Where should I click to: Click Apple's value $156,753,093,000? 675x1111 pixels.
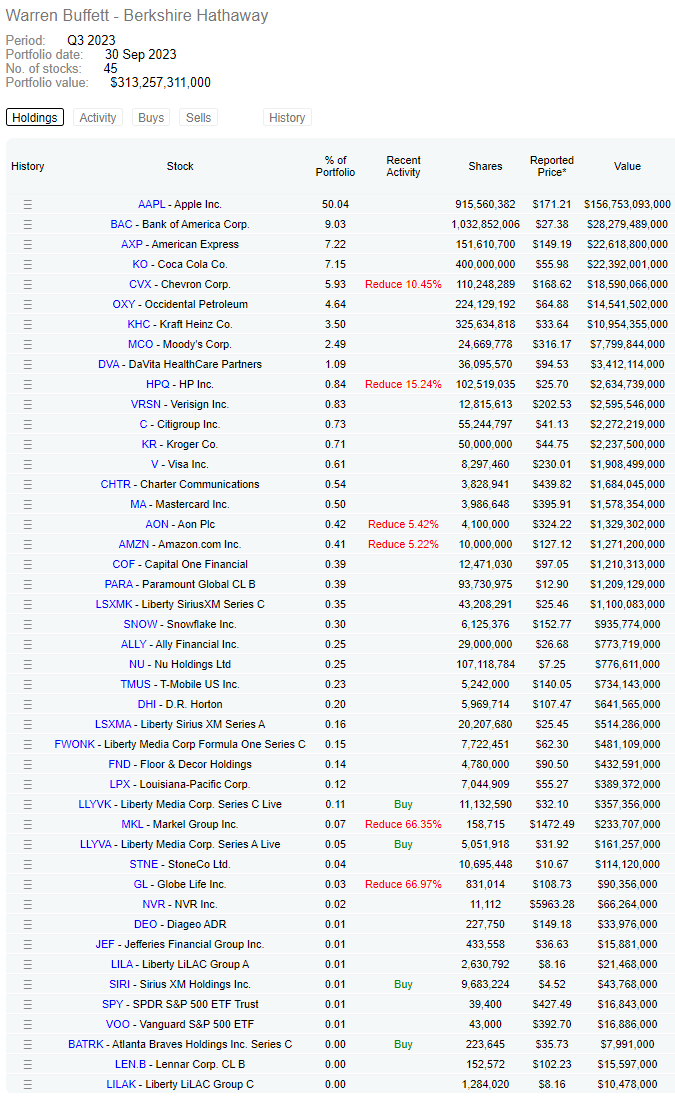click(x=628, y=205)
